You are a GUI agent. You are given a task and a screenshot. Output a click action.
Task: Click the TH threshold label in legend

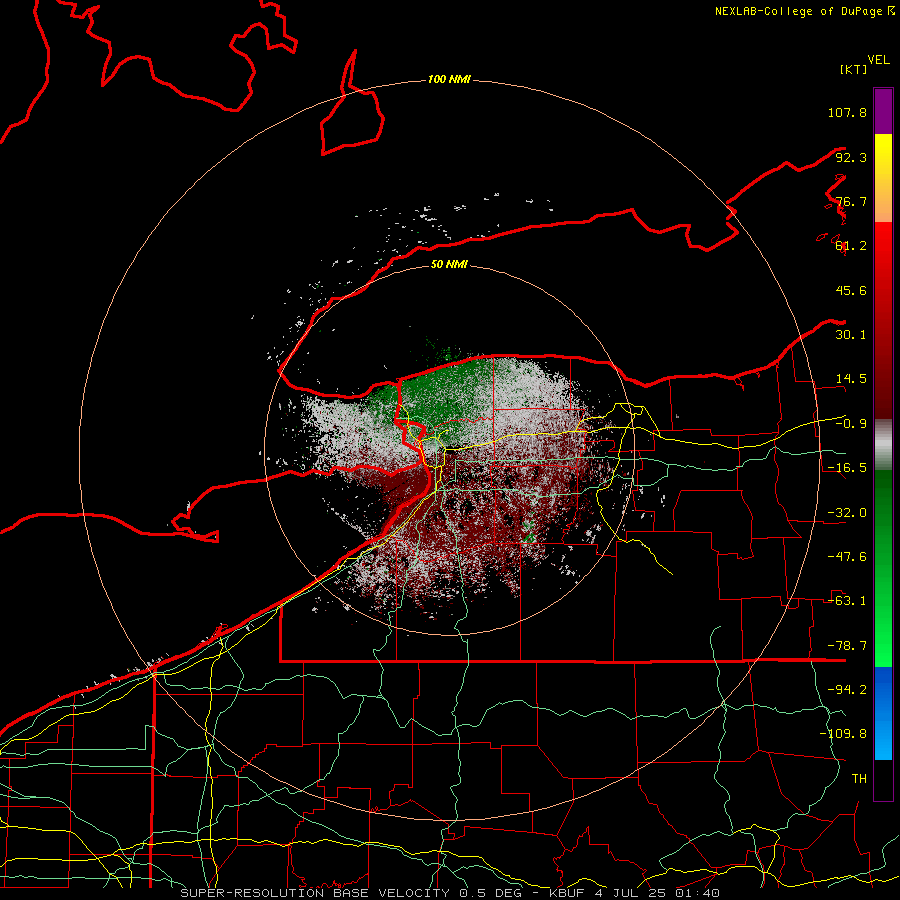click(x=859, y=779)
